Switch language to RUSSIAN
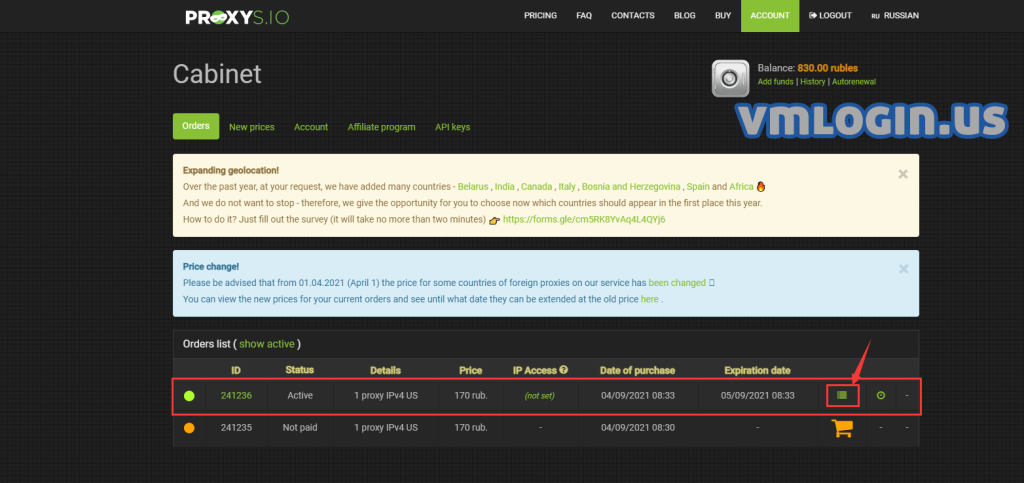Viewport: 1024px width, 483px height. [895, 16]
